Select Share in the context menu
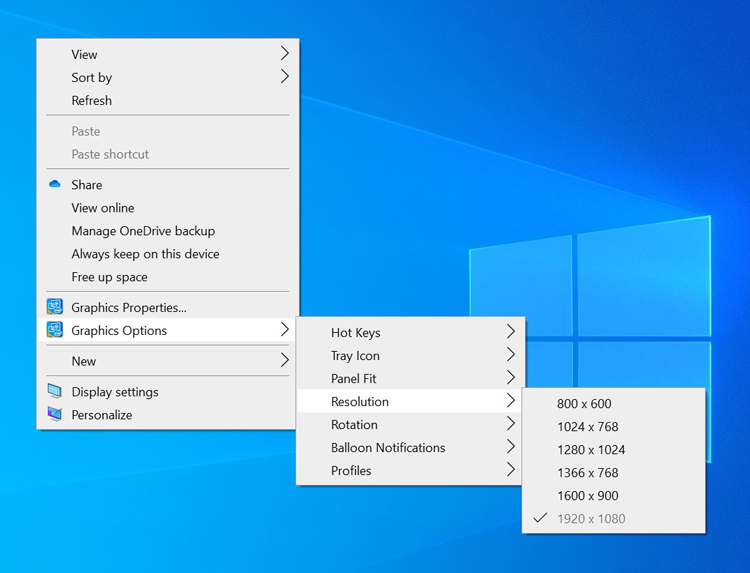The width and height of the screenshot is (750, 573). (168, 185)
